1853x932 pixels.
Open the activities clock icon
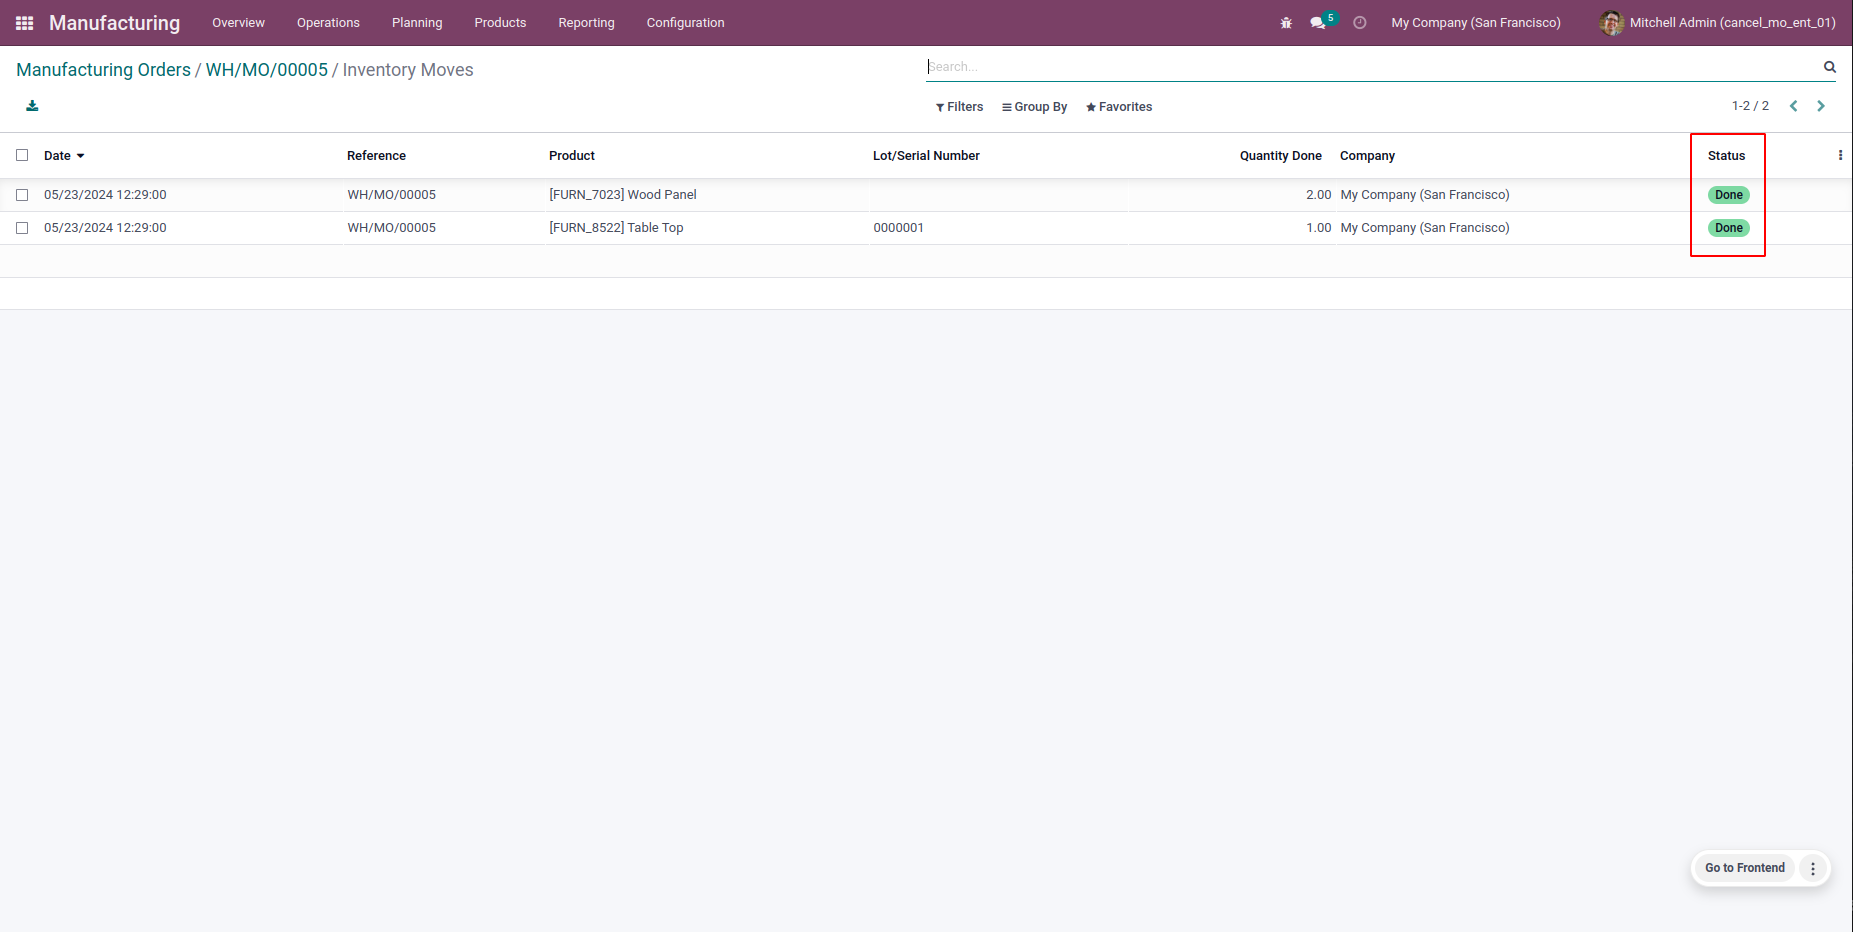point(1360,23)
